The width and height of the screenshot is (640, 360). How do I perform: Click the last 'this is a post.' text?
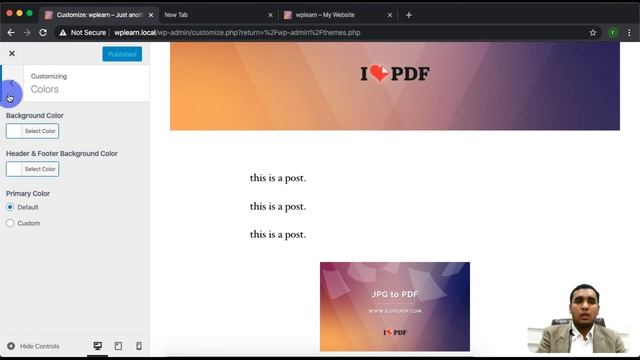tap(278, 234)
